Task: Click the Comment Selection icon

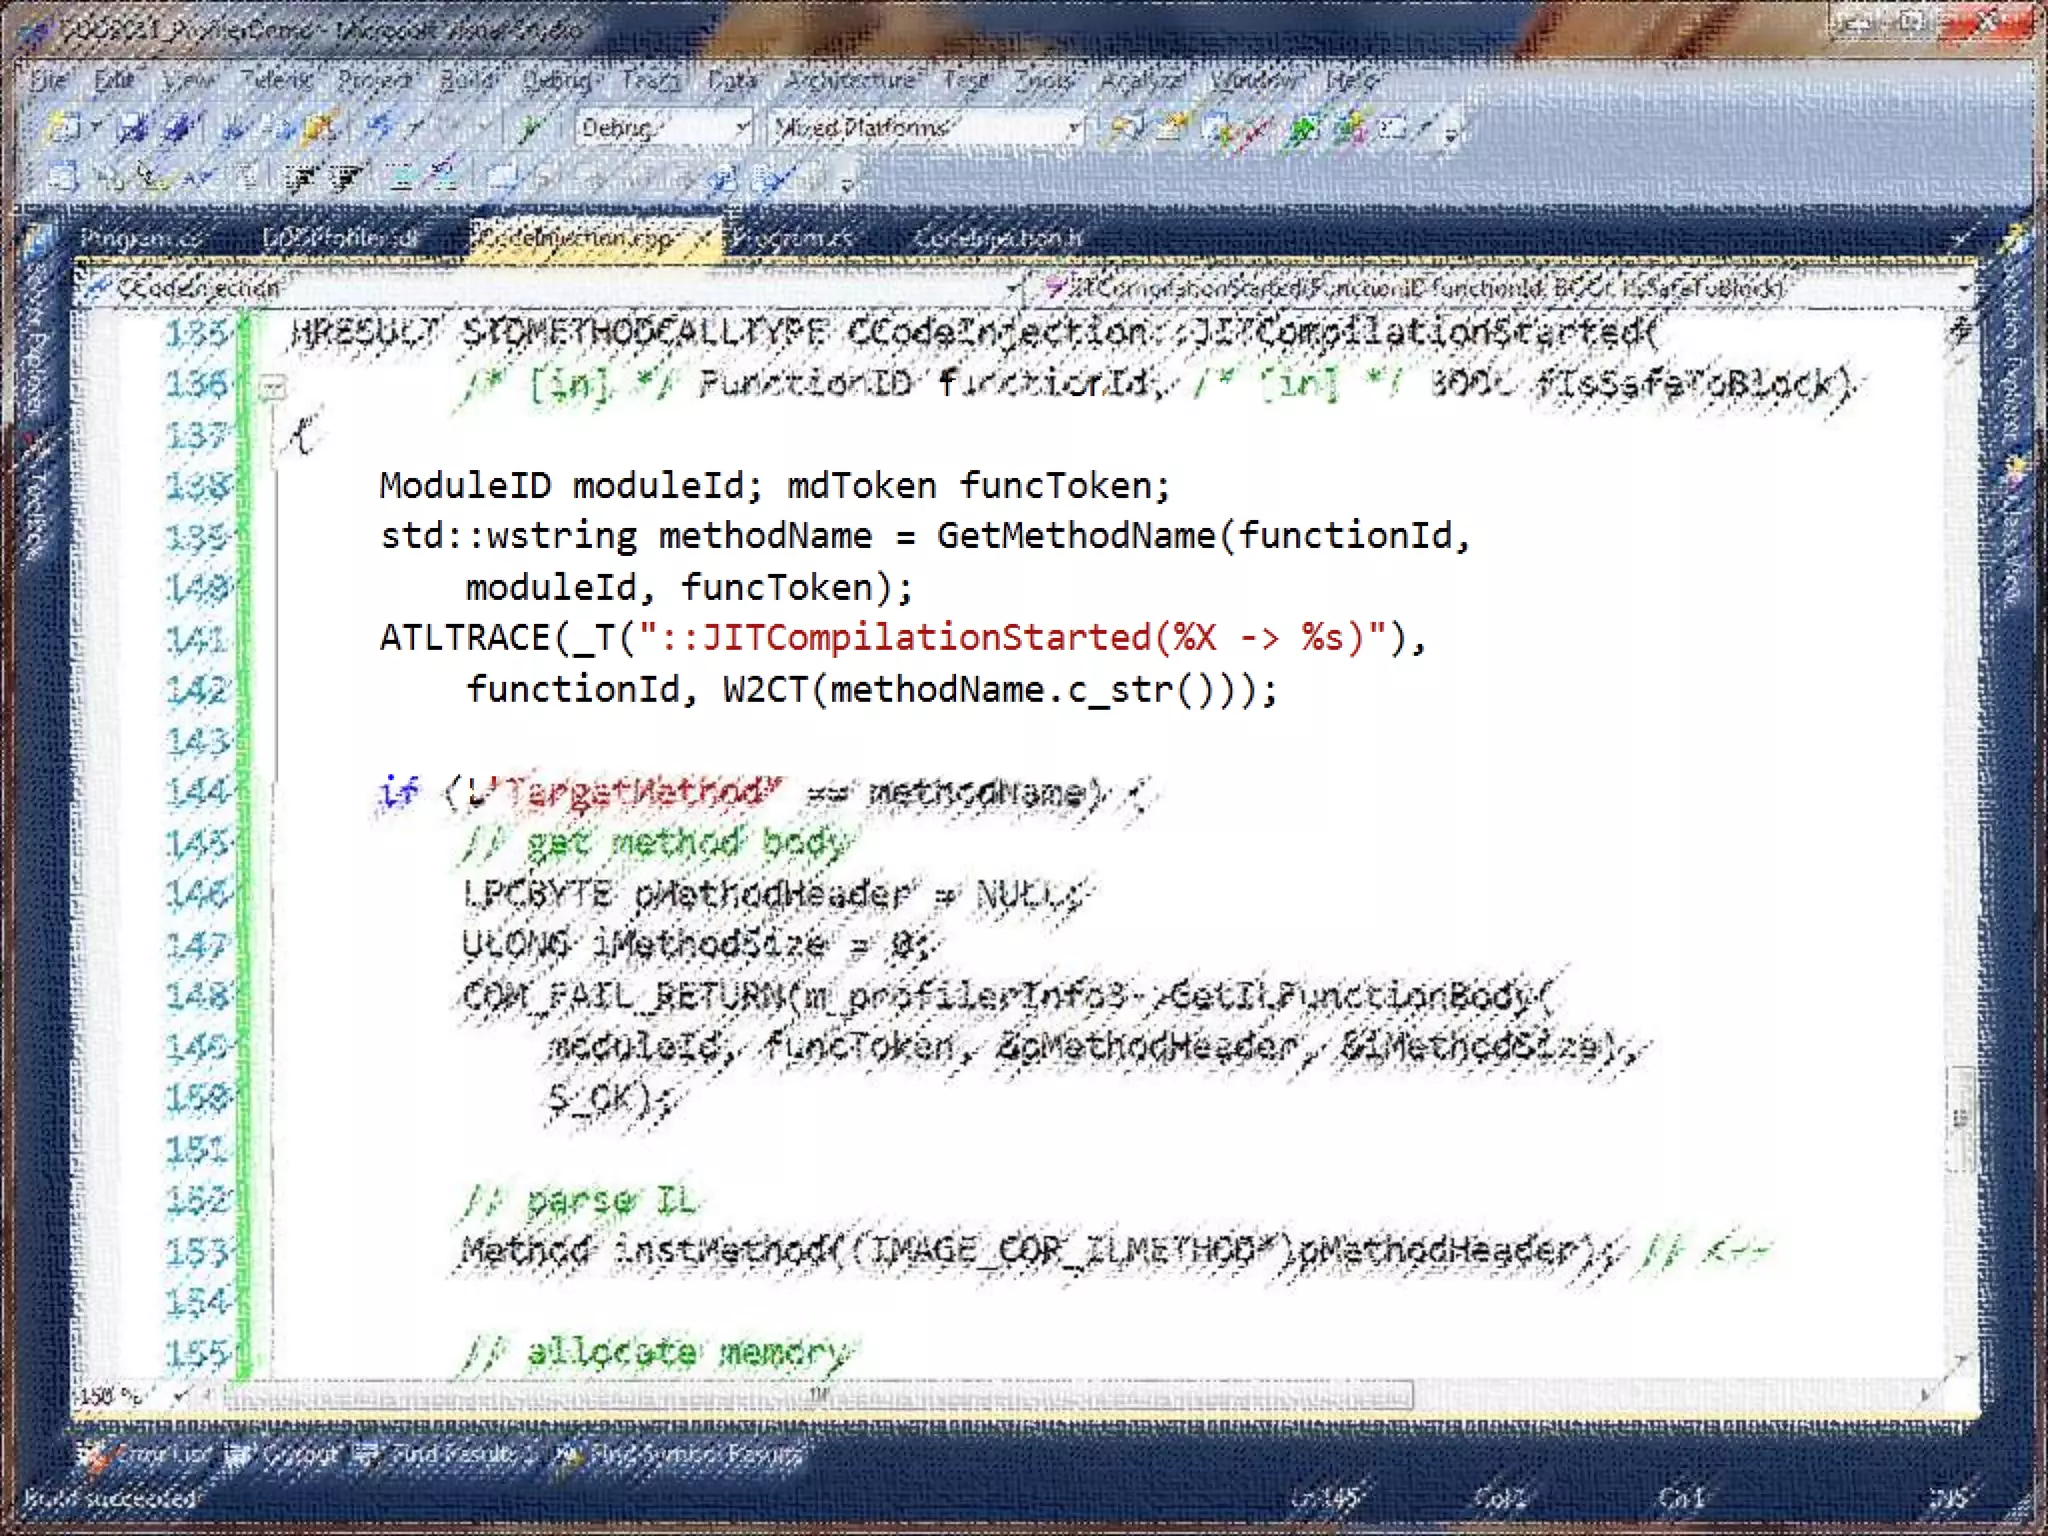Action: pyautogui.click(x=401, y=180)
